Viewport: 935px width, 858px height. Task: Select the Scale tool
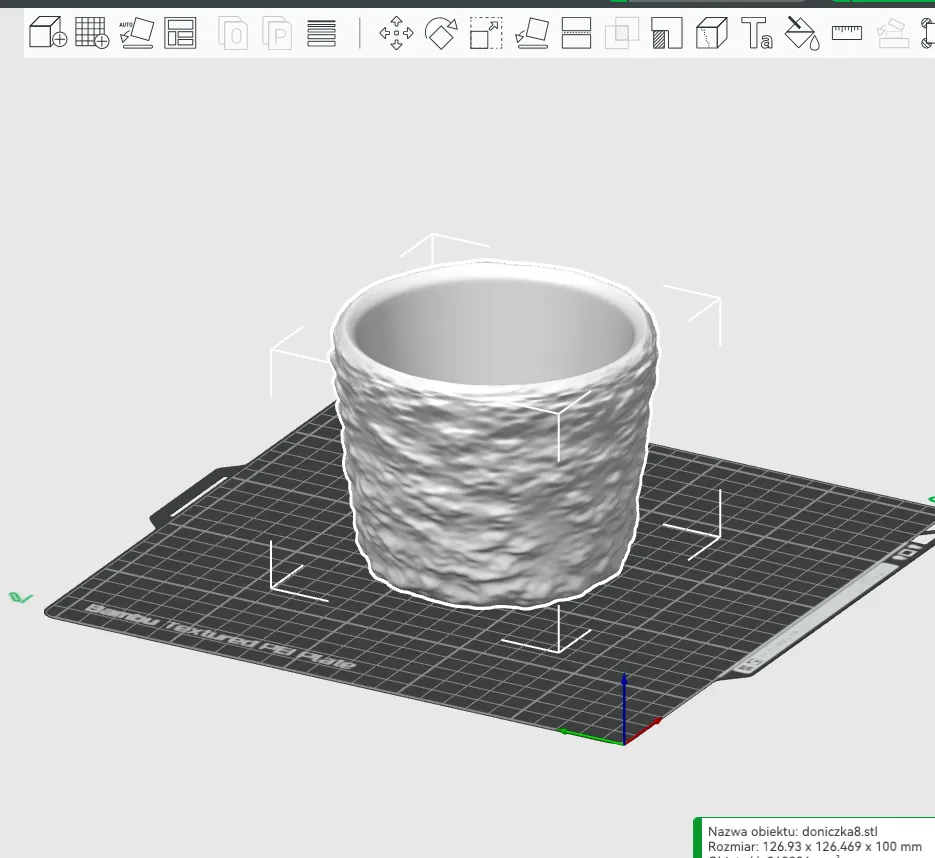[x=486, y=33]
